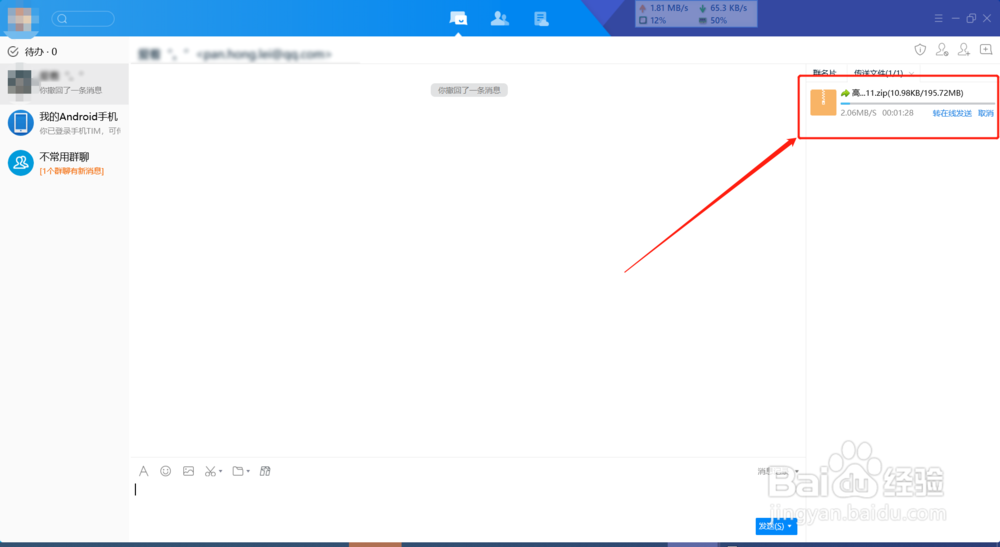Expand the send button options arrow
Image resolution: width=1000 pixels, height=547 pixels.
tap(790, 526)
